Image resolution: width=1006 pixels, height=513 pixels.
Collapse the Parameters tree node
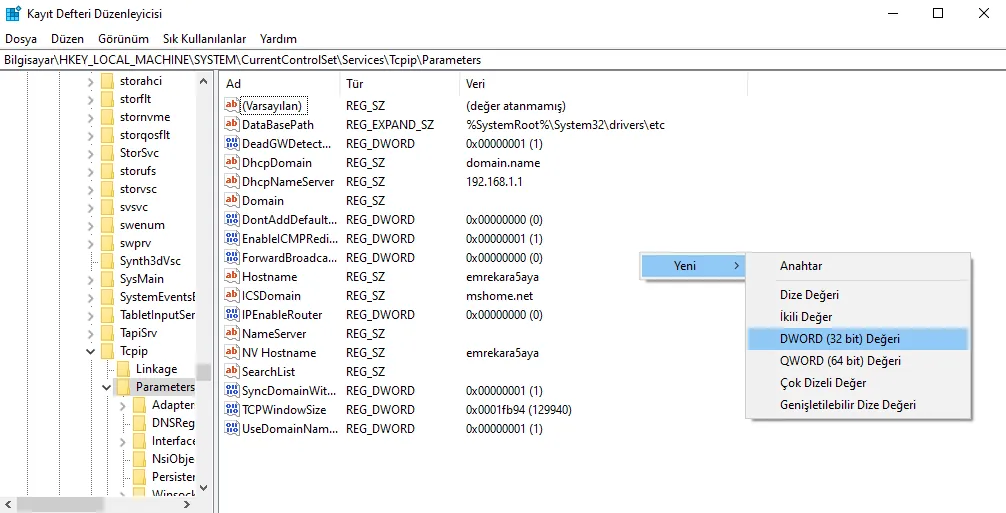tap(106, 387)
